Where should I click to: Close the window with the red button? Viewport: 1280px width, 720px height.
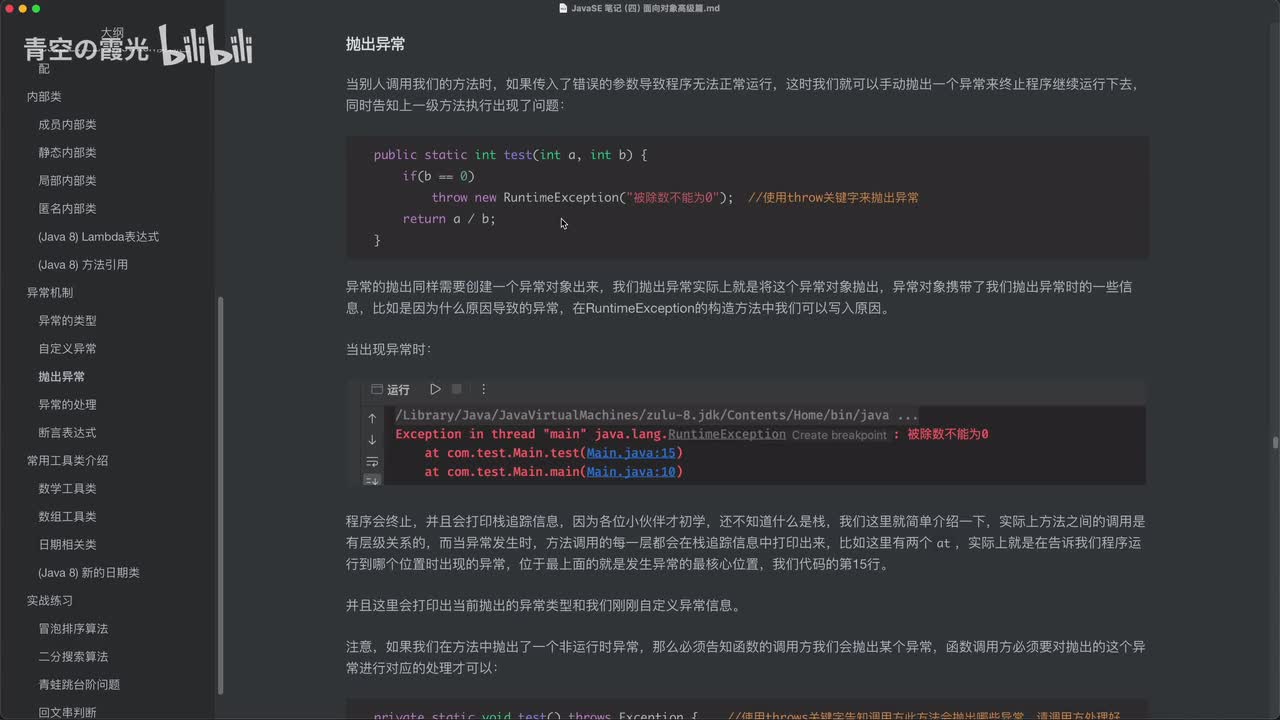click(x=9, y=8)
